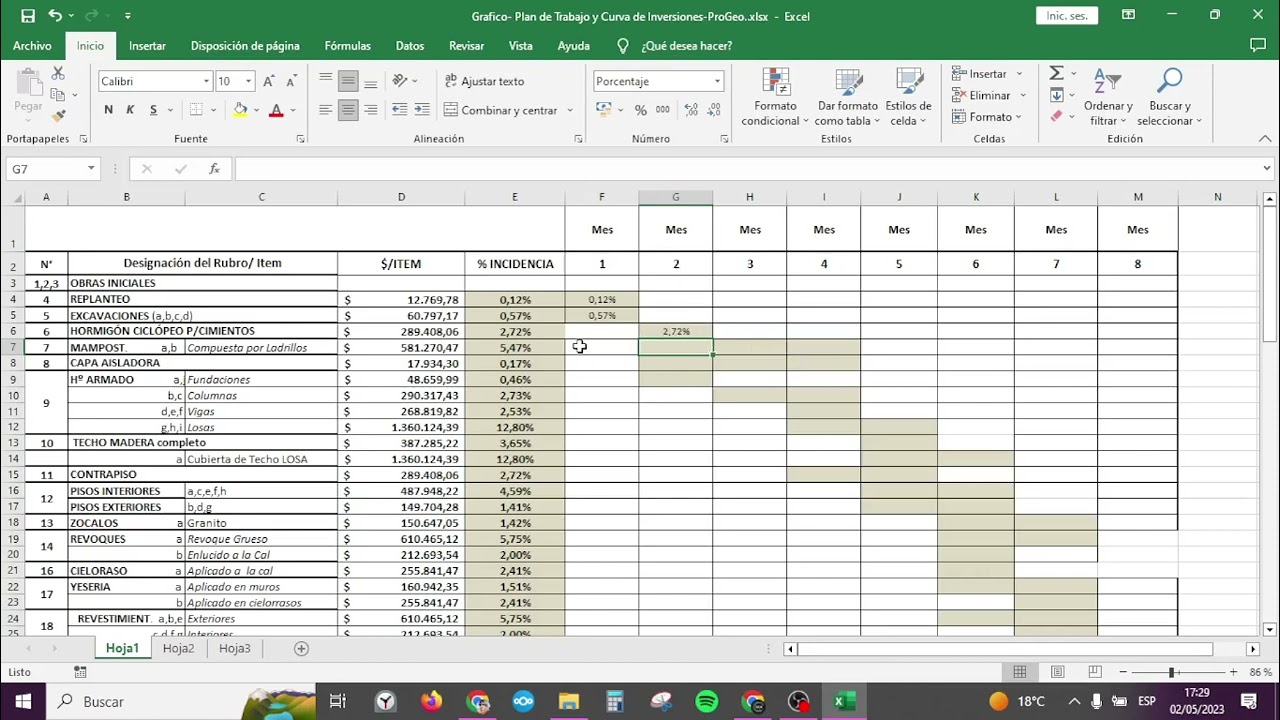Image resolution: width=1280 pixels, height=720 pixels.
Task: Redo the last action
Action: (x=93, y=16)
